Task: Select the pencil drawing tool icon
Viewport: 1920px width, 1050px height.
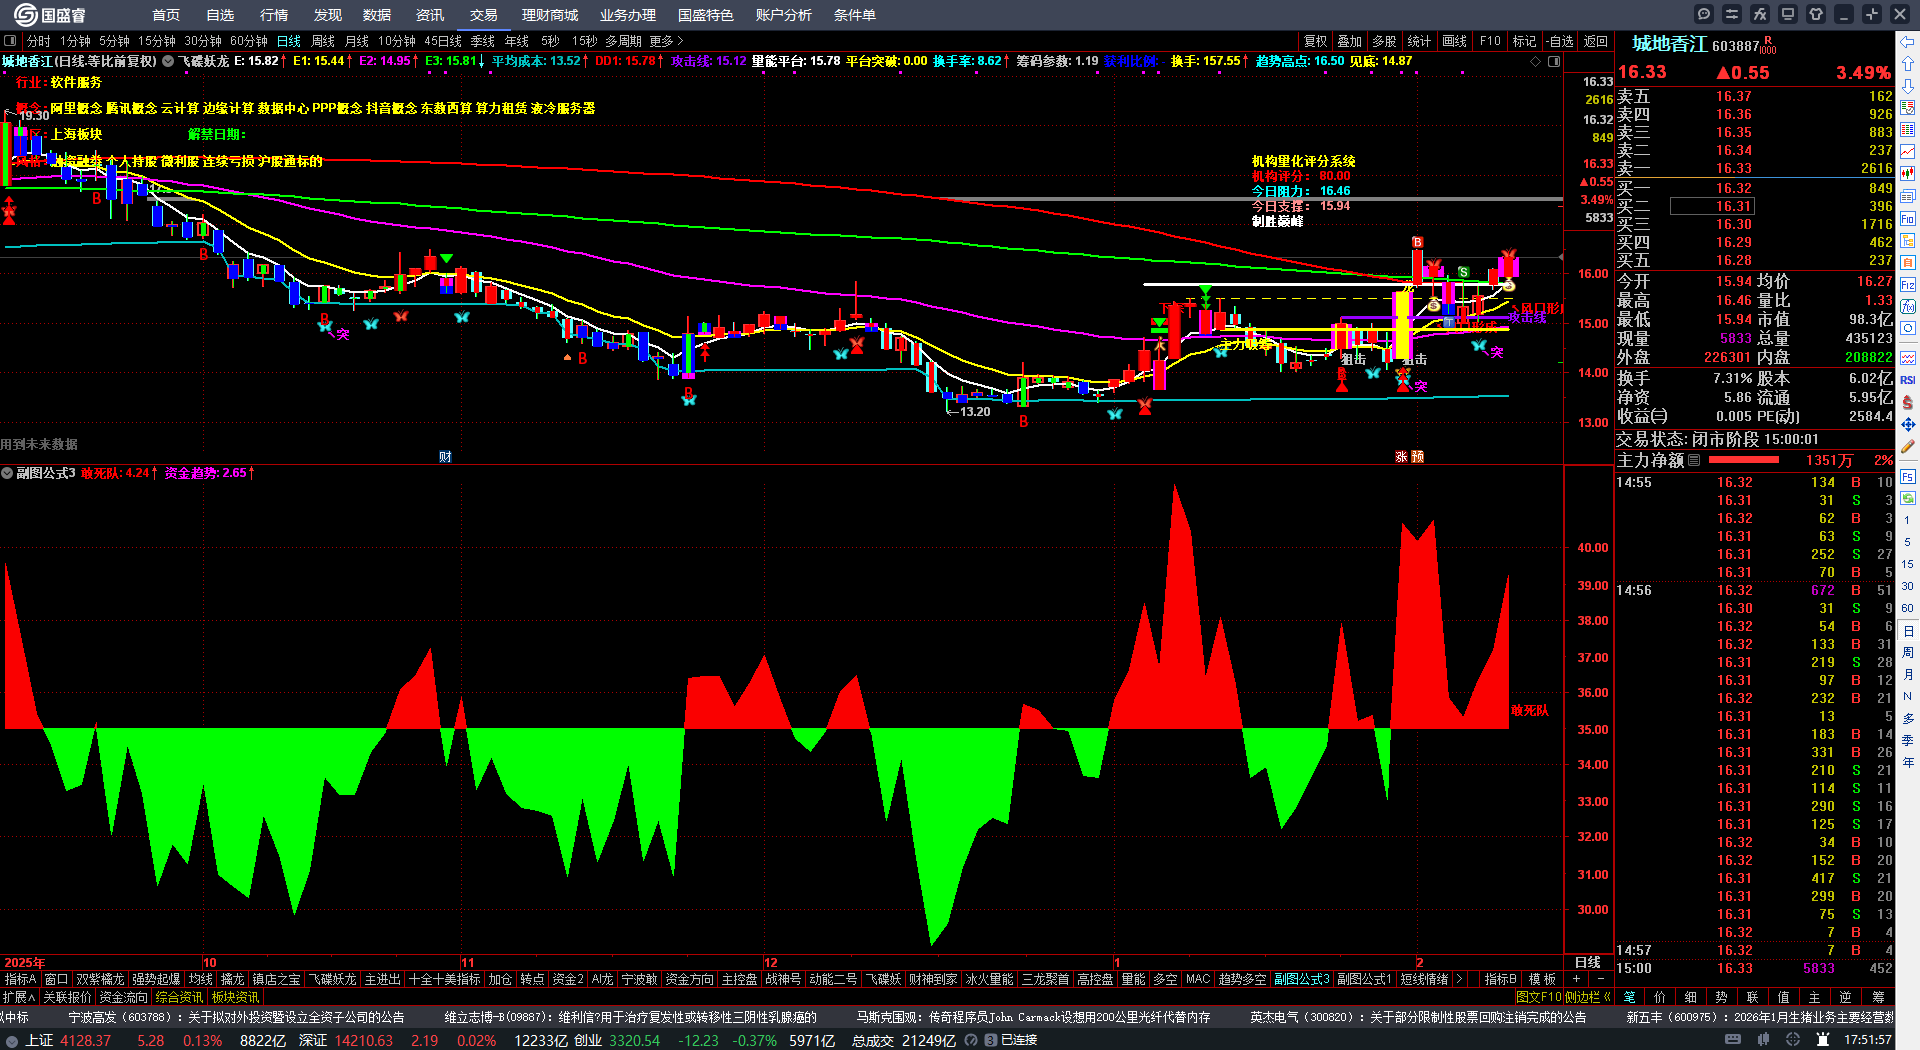Action: click(x=1908, y=447)
